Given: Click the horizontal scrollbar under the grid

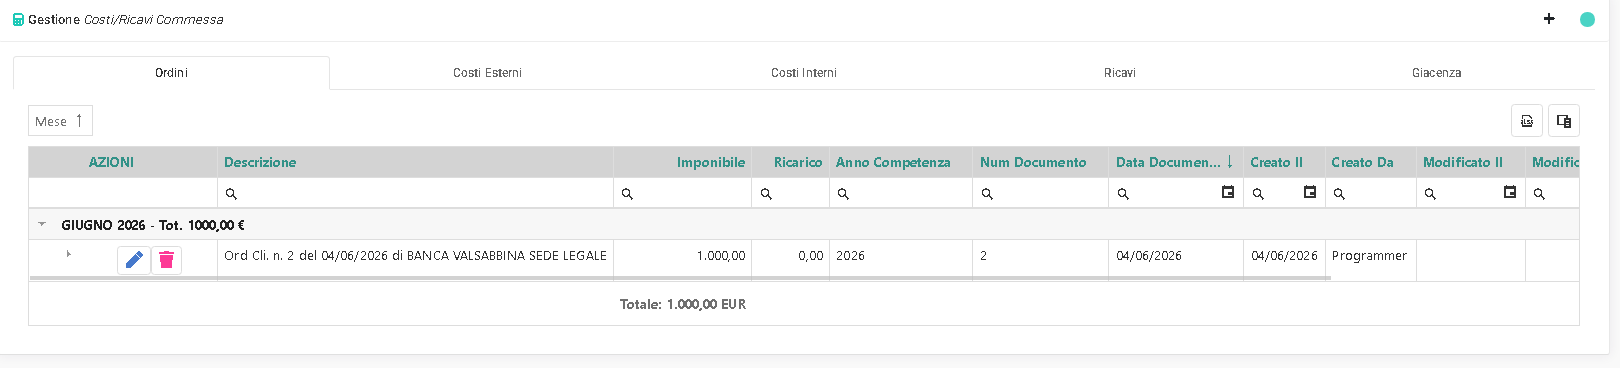Looking at the screenshot, I should (680, 278).
